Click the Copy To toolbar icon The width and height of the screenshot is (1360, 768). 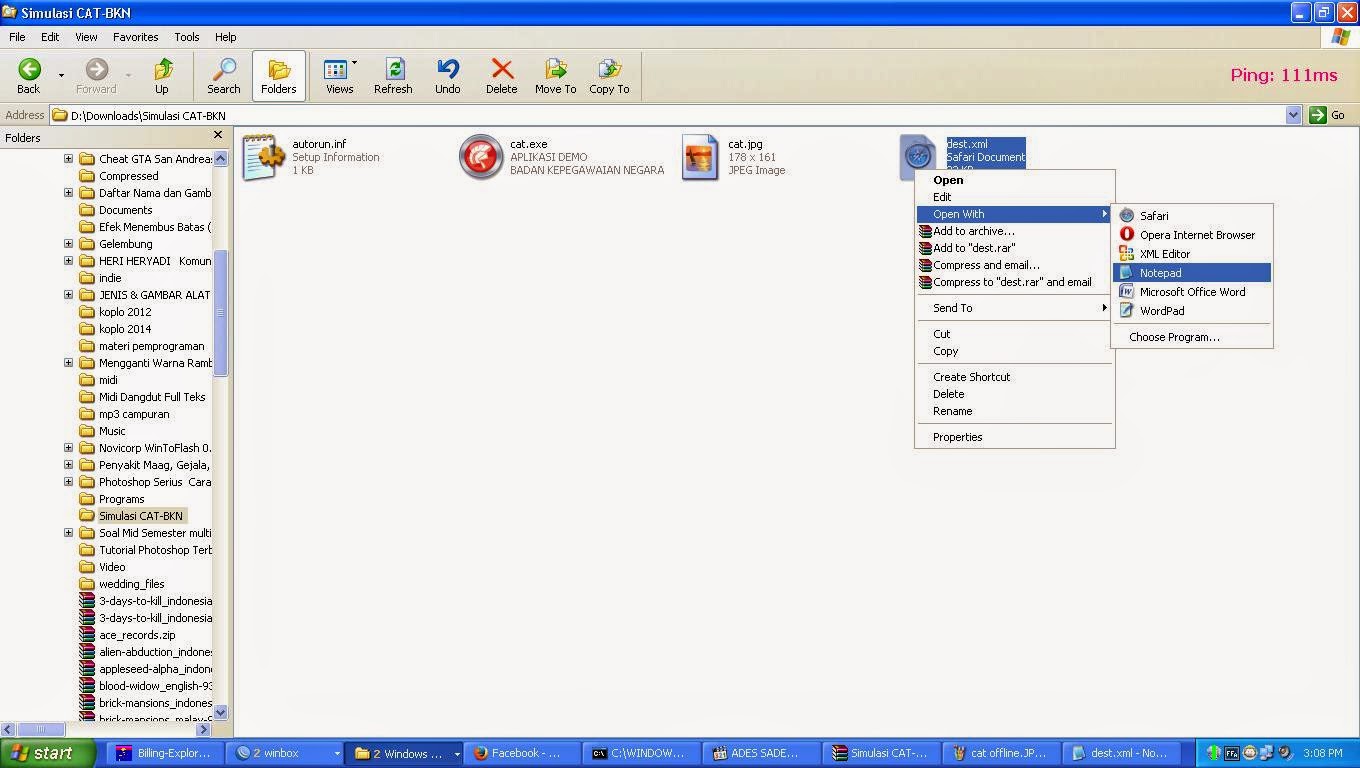(609, 76)
